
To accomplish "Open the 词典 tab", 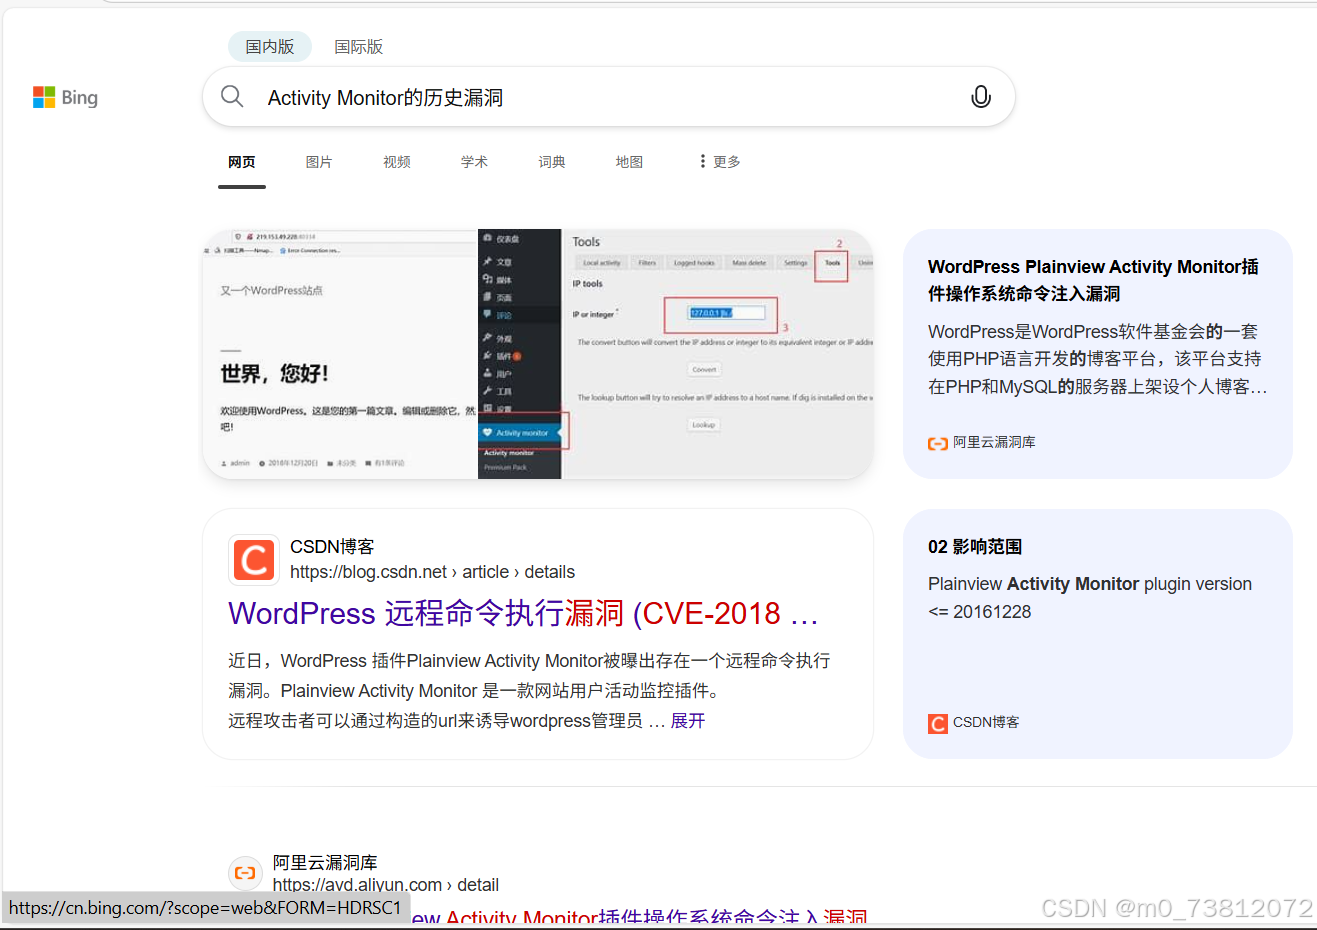I will pyautogui.click(x=552, y=161).
